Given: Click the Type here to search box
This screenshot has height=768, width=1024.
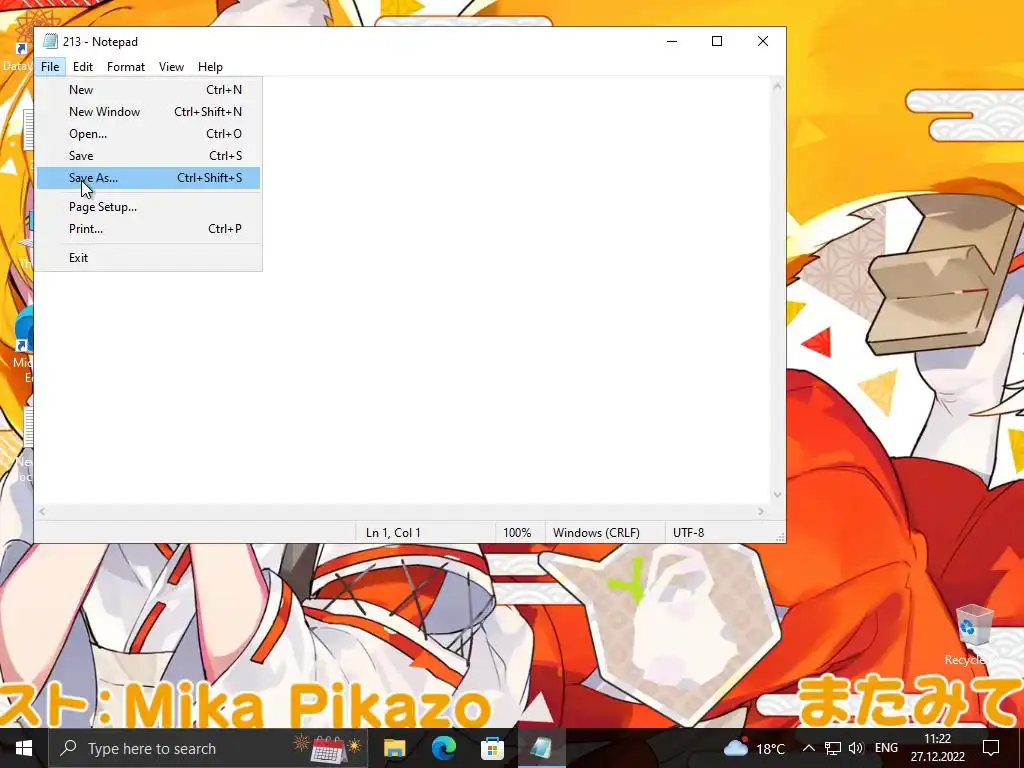Looking at the screenshot, I should pos(209,748).
